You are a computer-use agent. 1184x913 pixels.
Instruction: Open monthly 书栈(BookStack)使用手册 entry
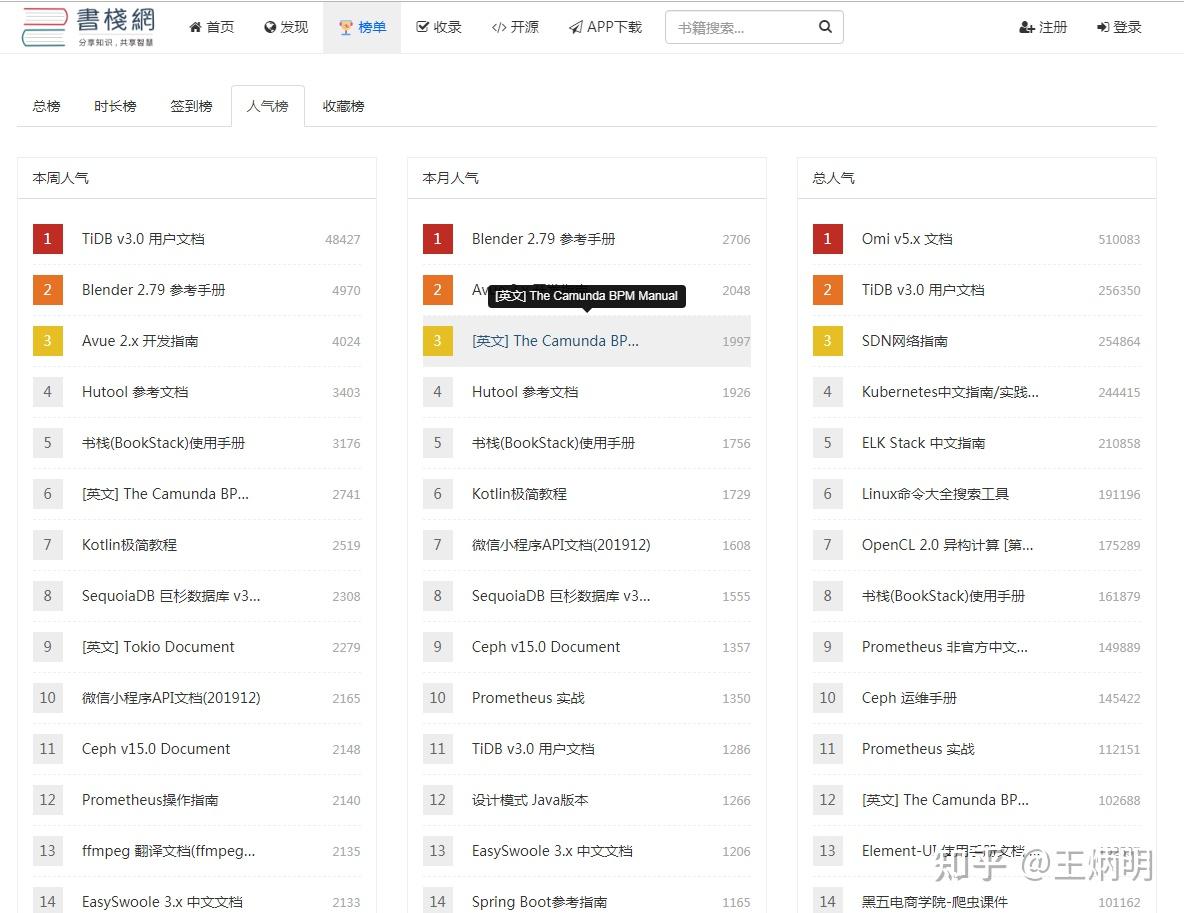[553, 443]
